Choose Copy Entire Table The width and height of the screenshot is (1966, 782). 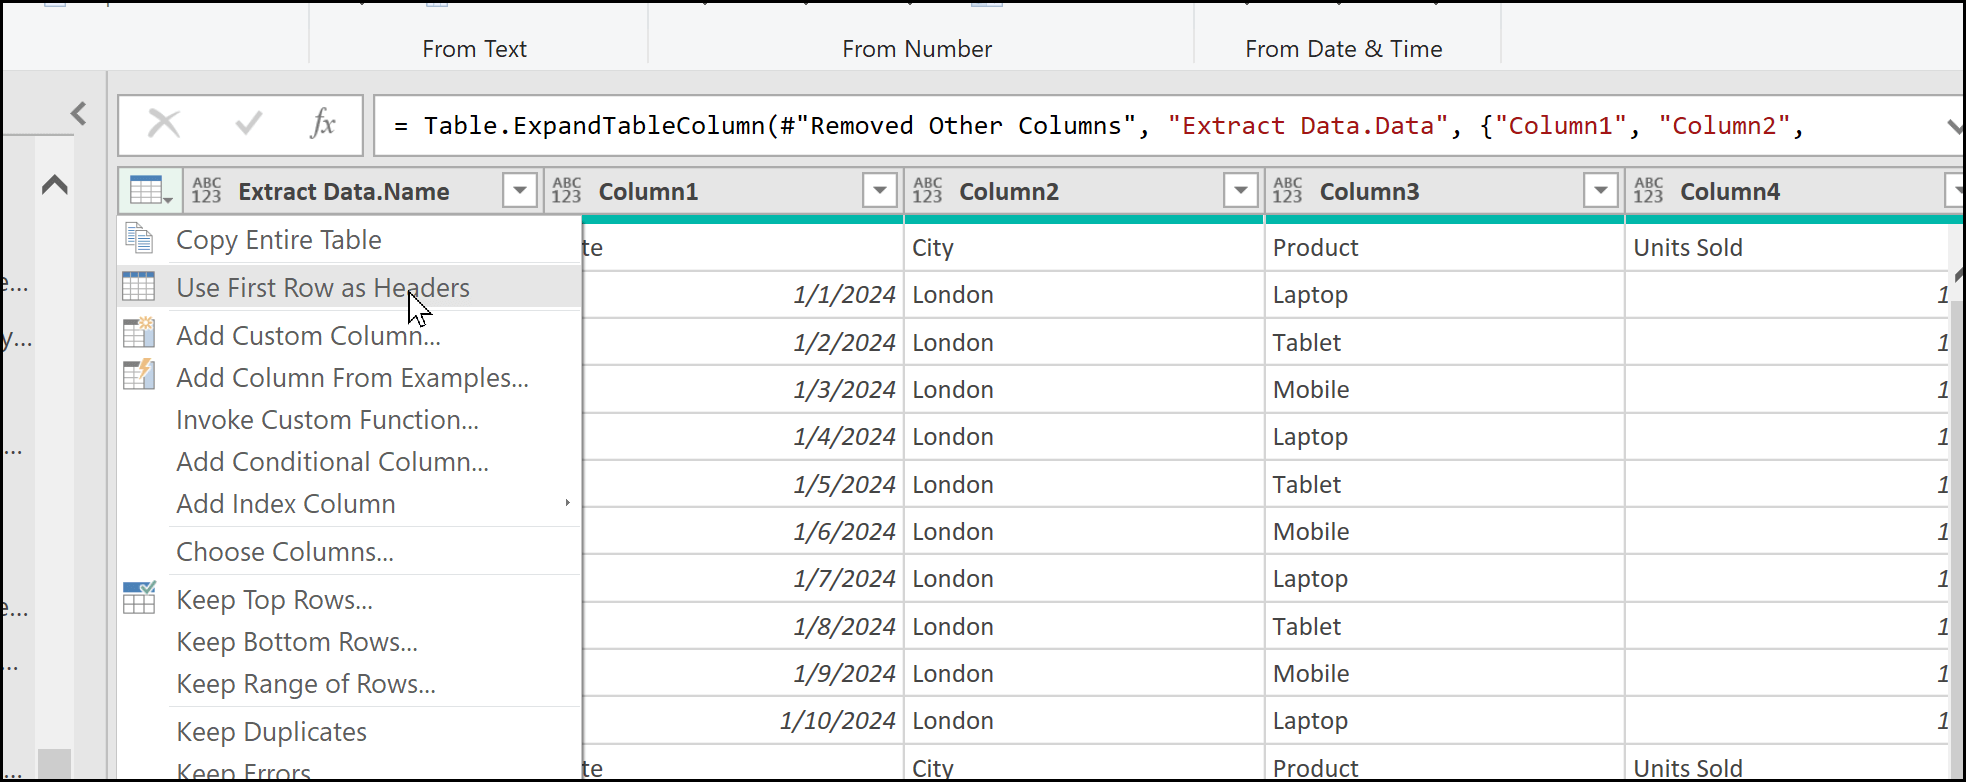(x=278, y=240)
